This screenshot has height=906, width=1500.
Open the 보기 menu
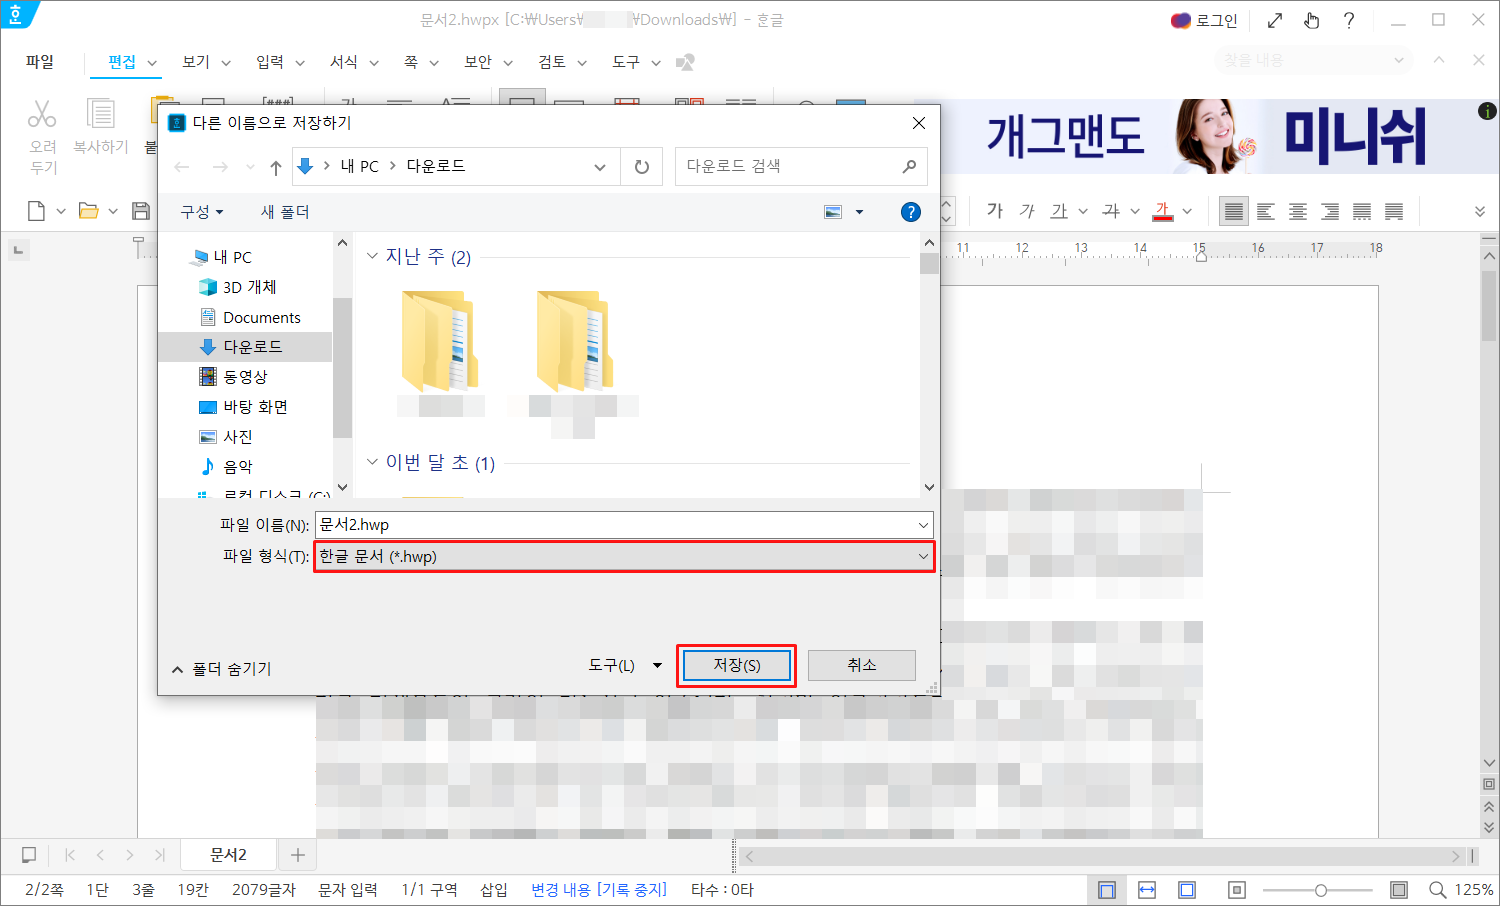point(196,62)
